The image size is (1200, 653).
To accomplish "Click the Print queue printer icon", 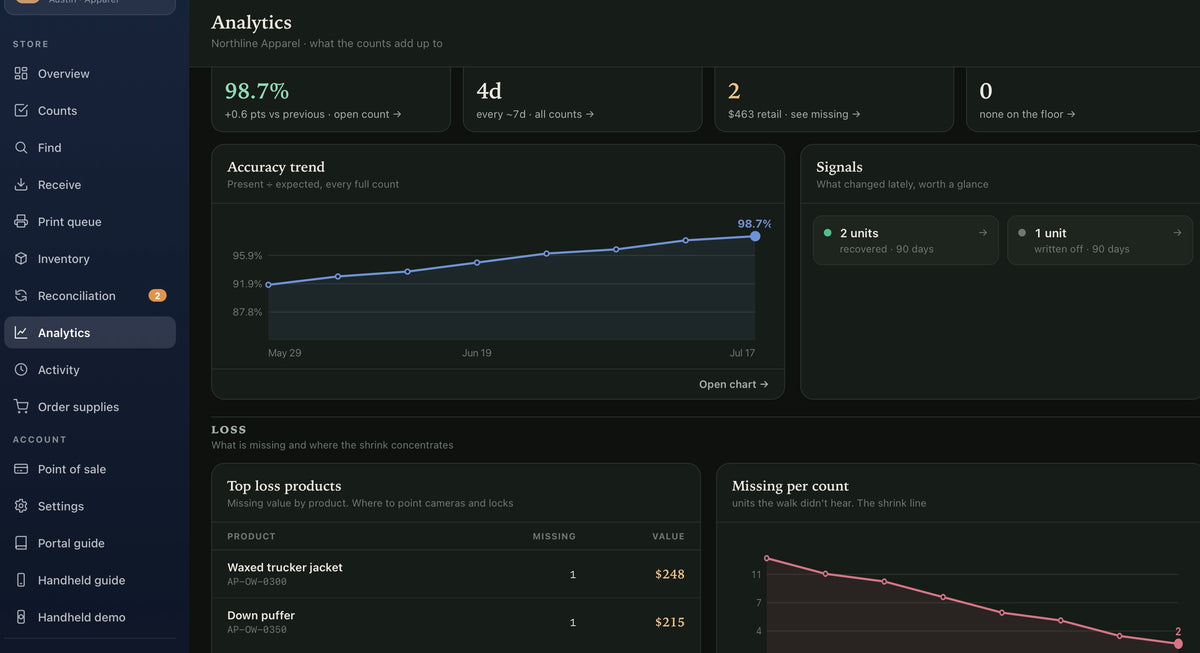I will click(x=21, y=222).
